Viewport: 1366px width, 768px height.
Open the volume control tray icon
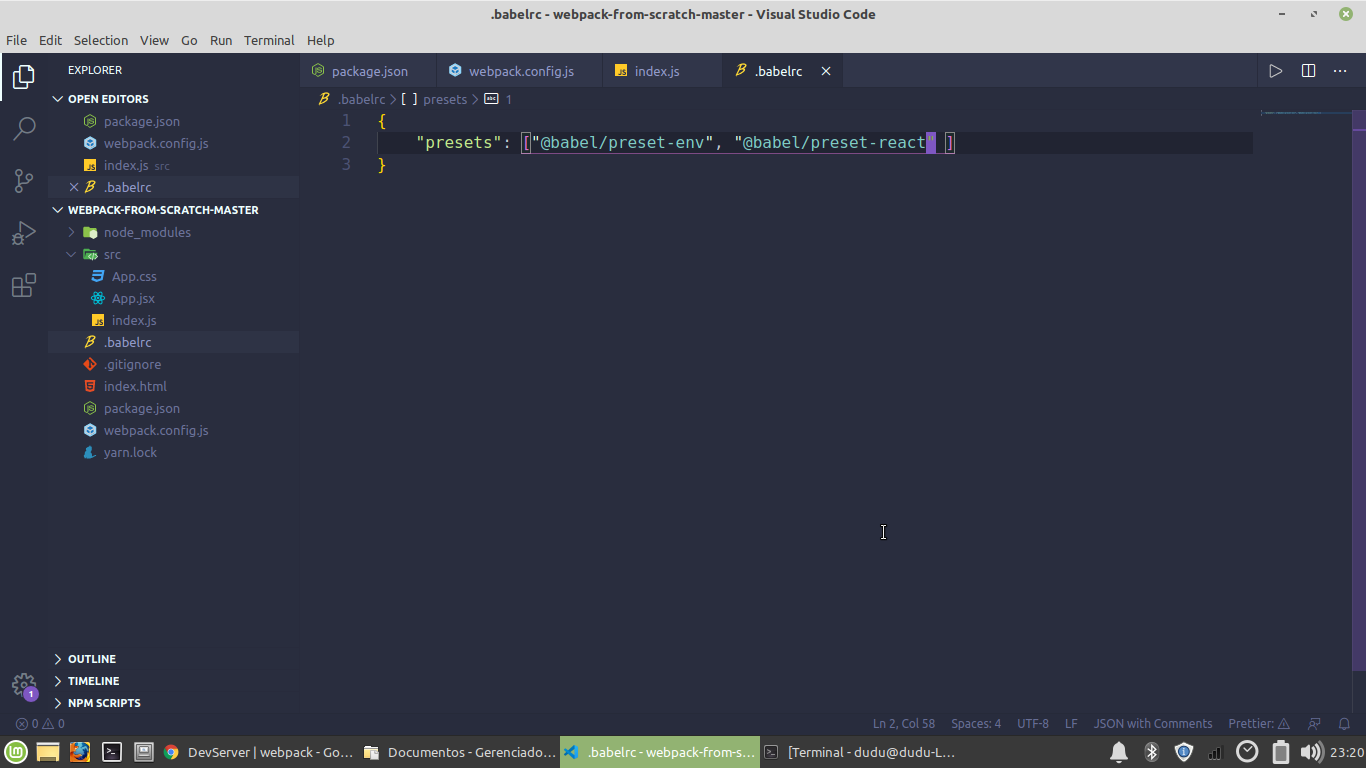(x=1311, y=752)
